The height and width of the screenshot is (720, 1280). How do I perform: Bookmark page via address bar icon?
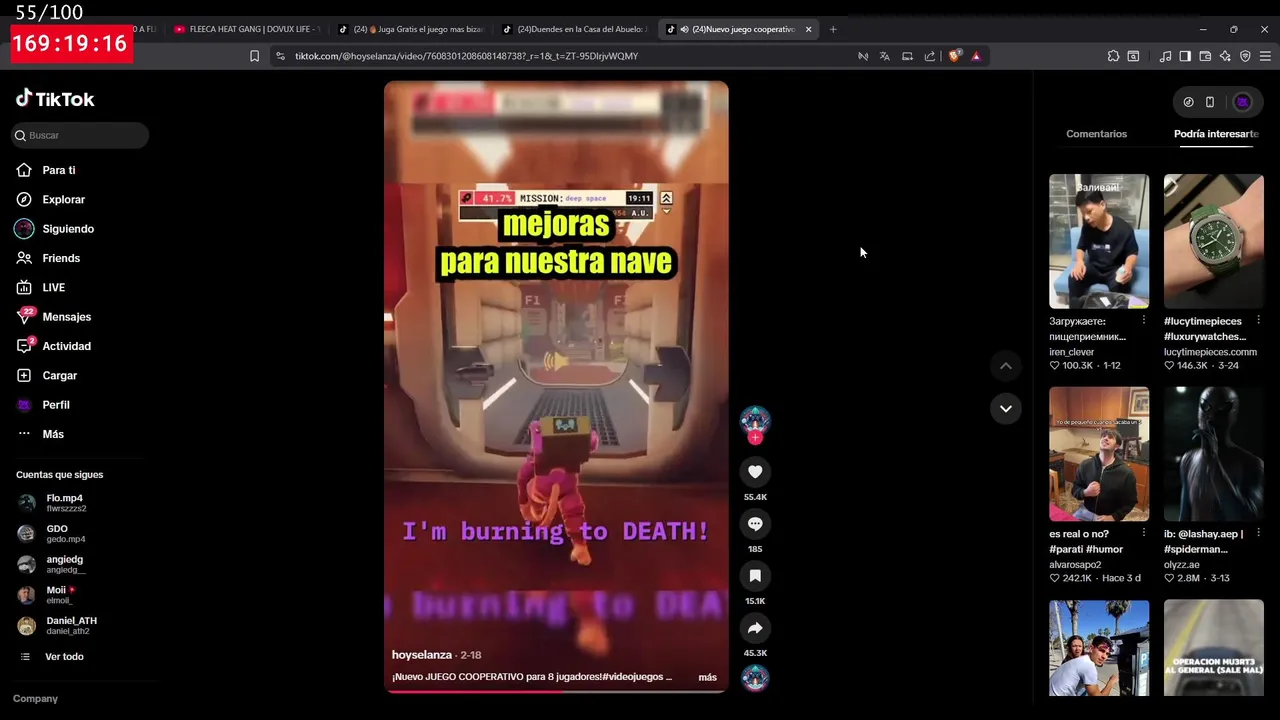point(254,56)
